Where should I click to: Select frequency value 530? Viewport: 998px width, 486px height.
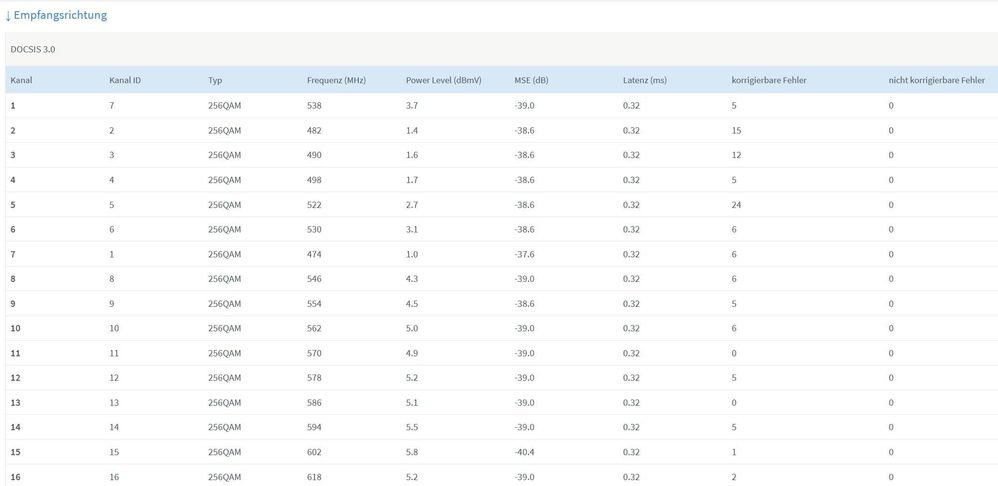click(x=314, y=230)
